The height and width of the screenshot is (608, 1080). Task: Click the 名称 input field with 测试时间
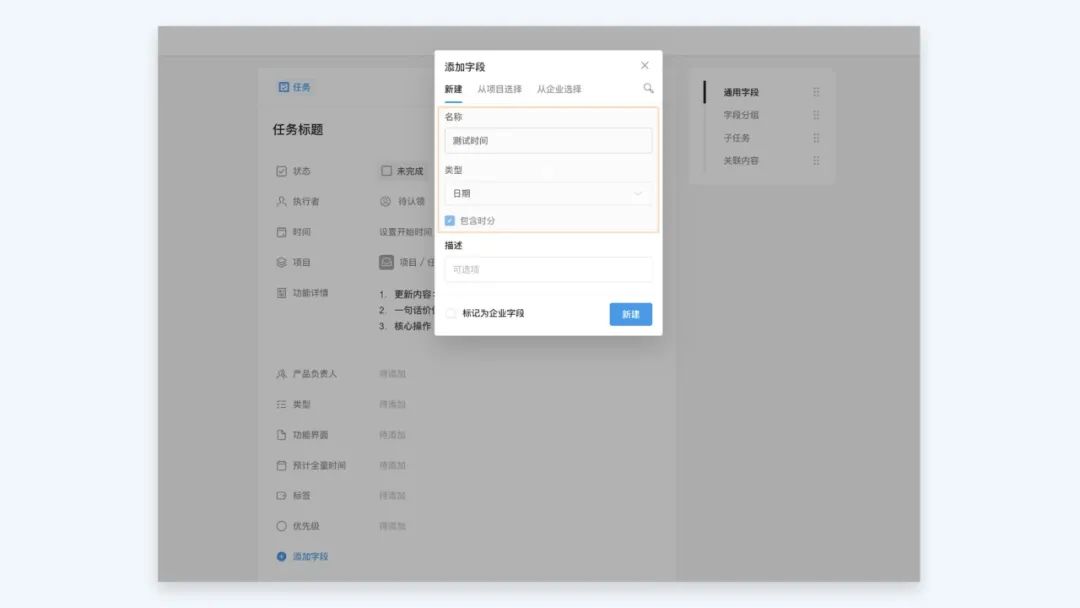548,141
